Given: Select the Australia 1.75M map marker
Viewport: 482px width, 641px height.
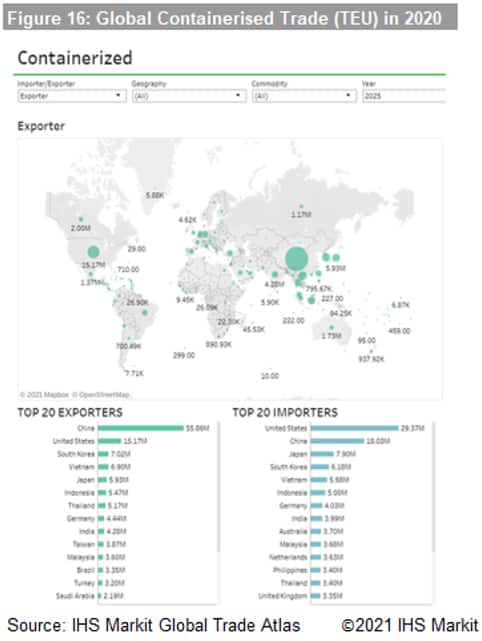Looking at the screenshot, I should (332, 327).
